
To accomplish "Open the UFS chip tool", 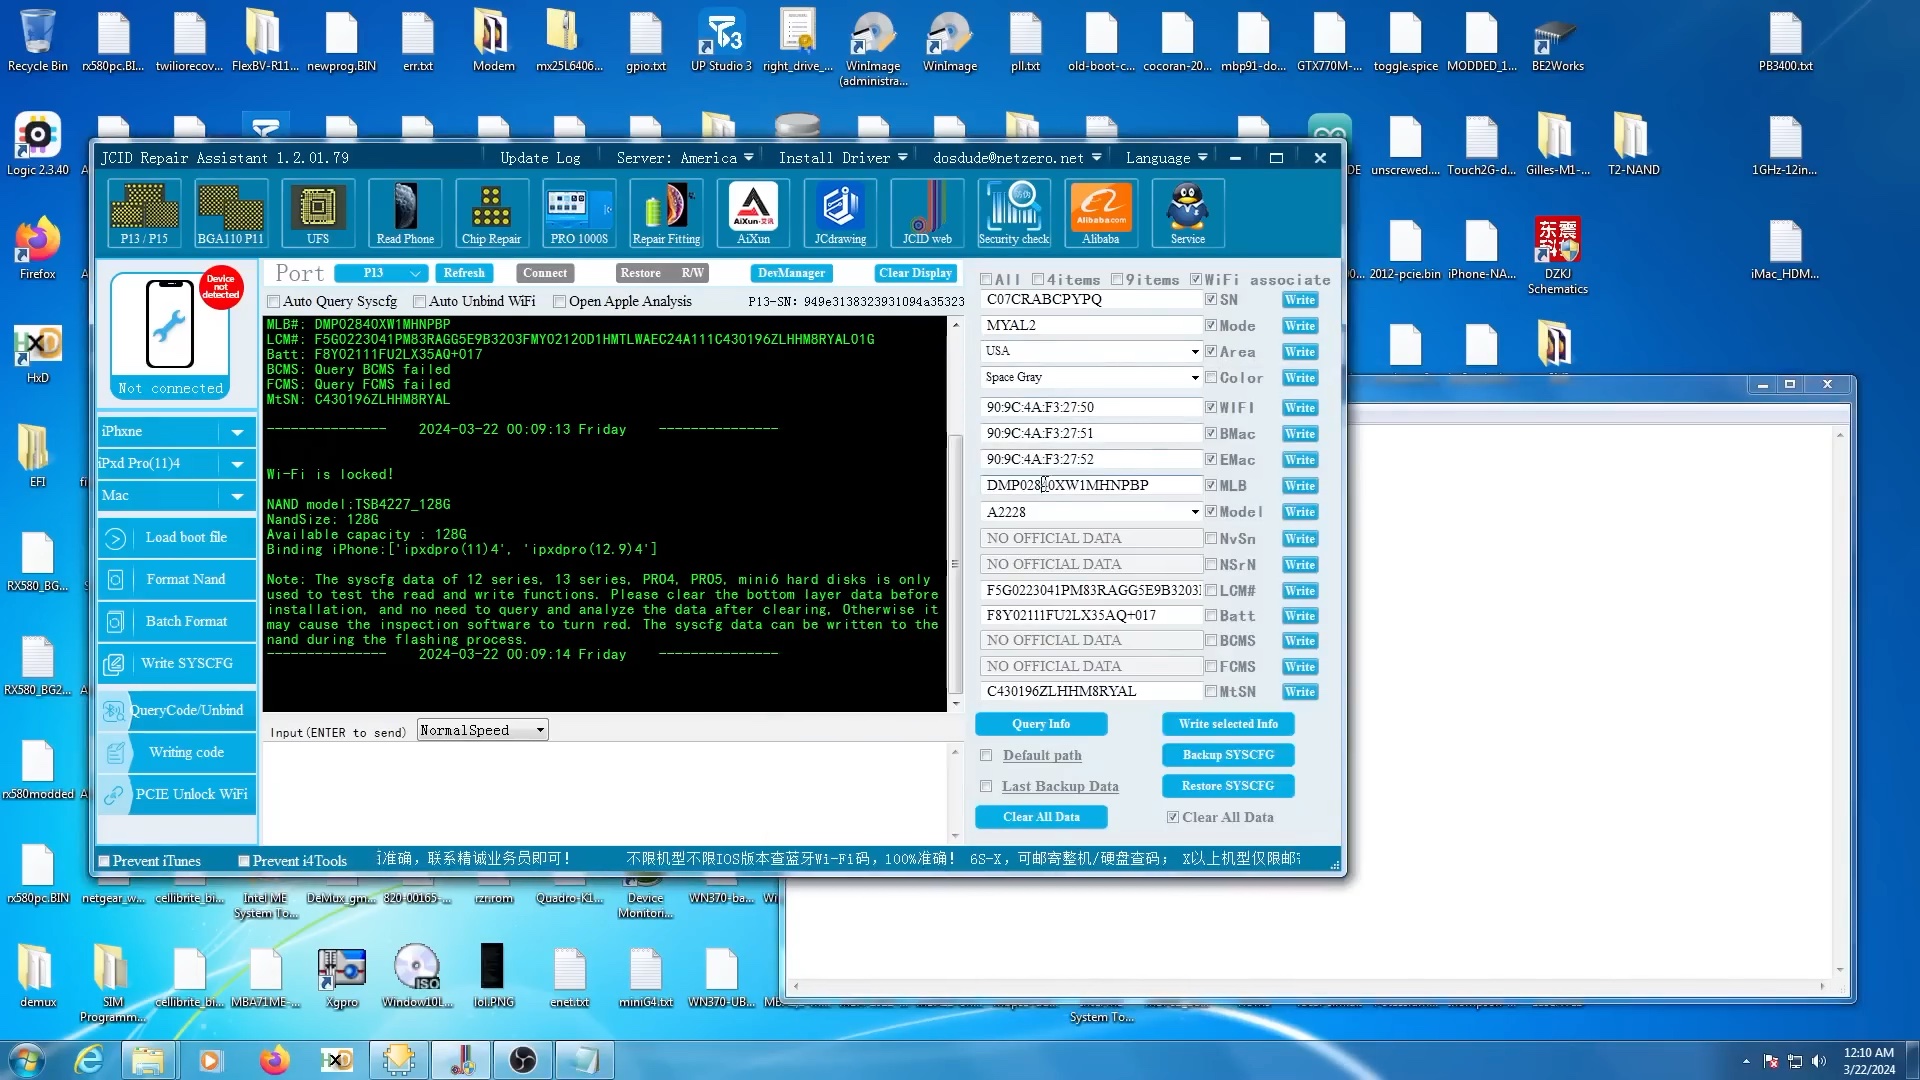I will coord(318,213).
